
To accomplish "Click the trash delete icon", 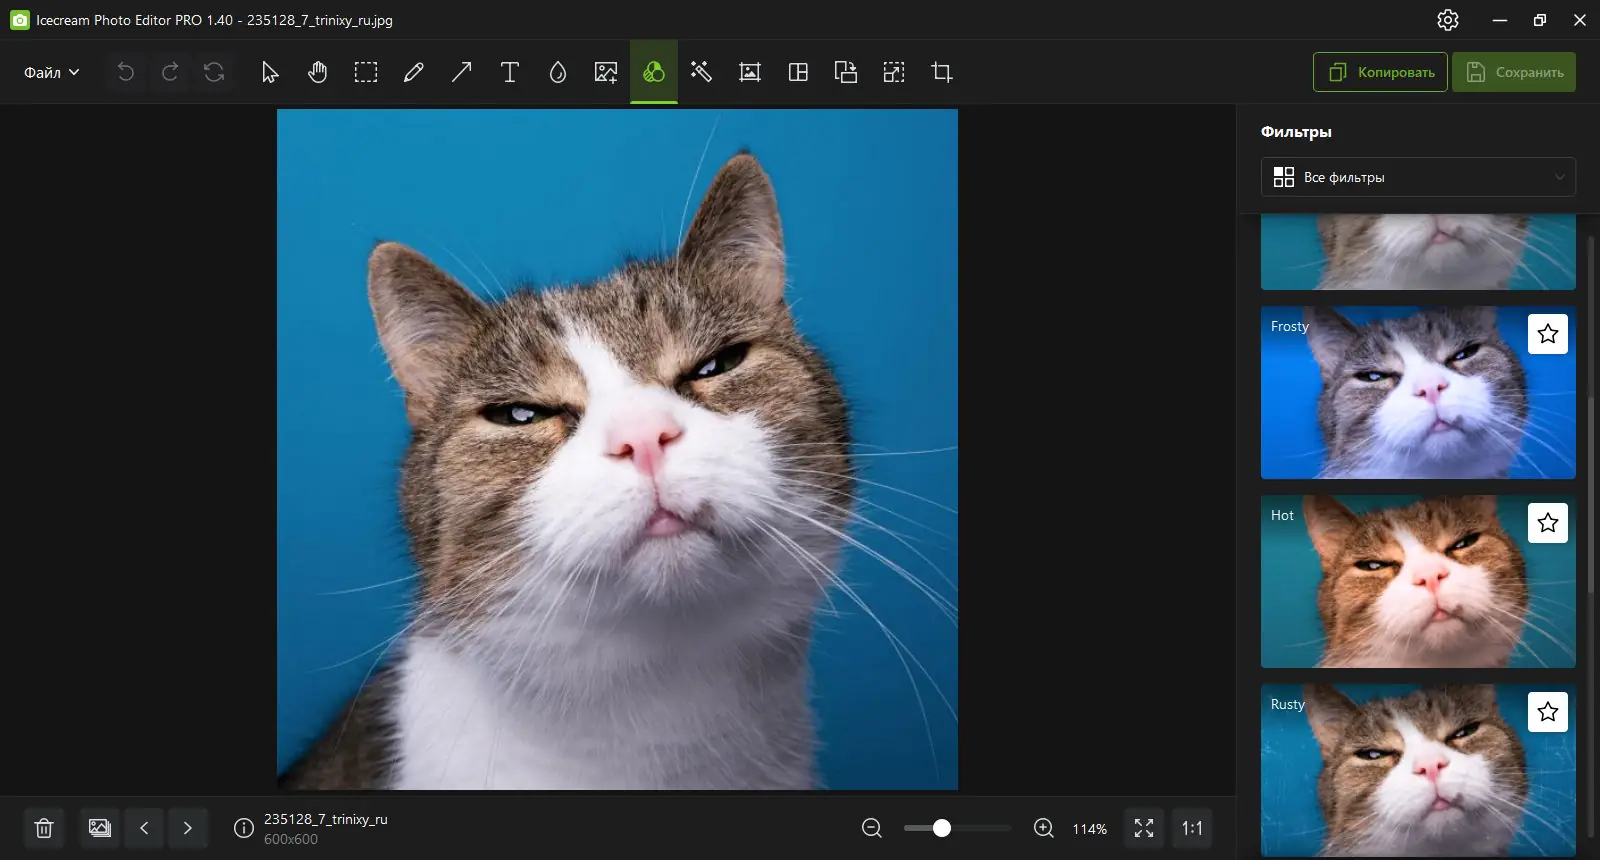I will [44, 828].
